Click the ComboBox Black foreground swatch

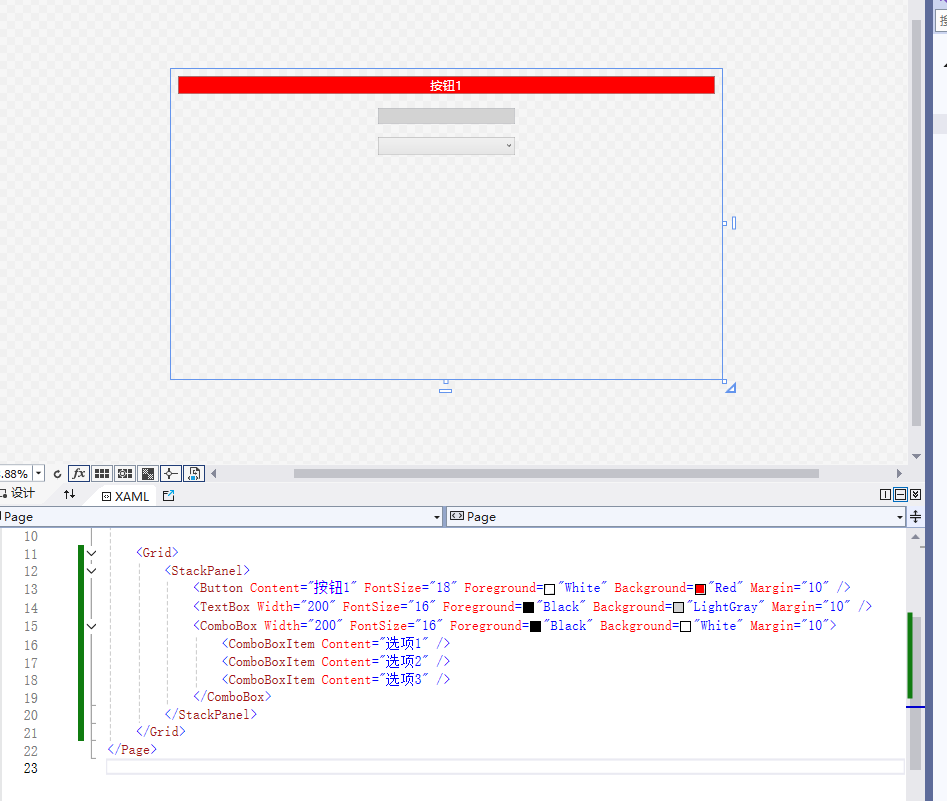click(x=535, y=626)
